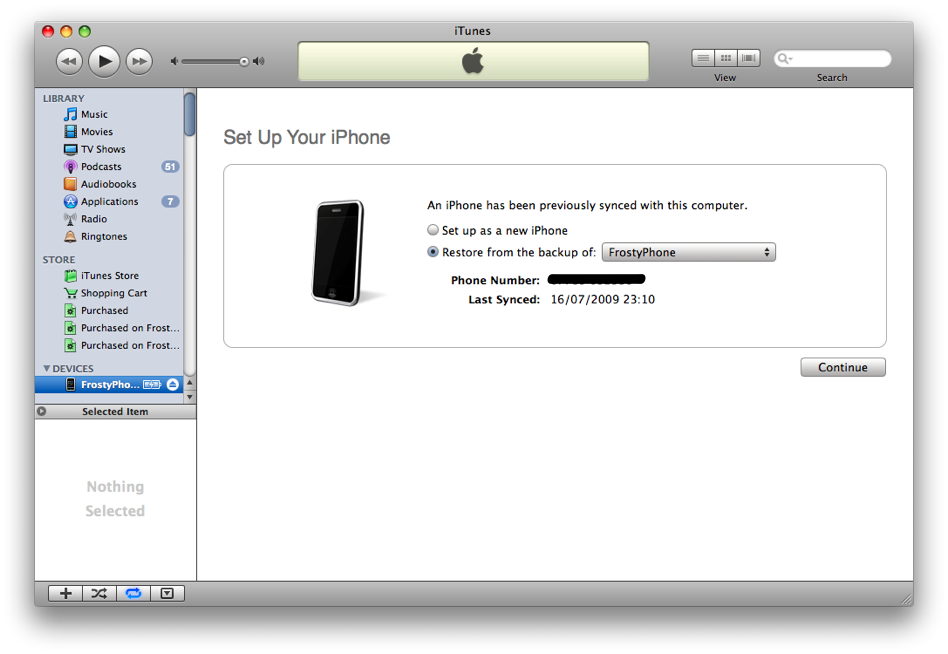The image size is (948, 654).
Task: Select 'Set up as a new iPhone'
Action: point(433,230)
